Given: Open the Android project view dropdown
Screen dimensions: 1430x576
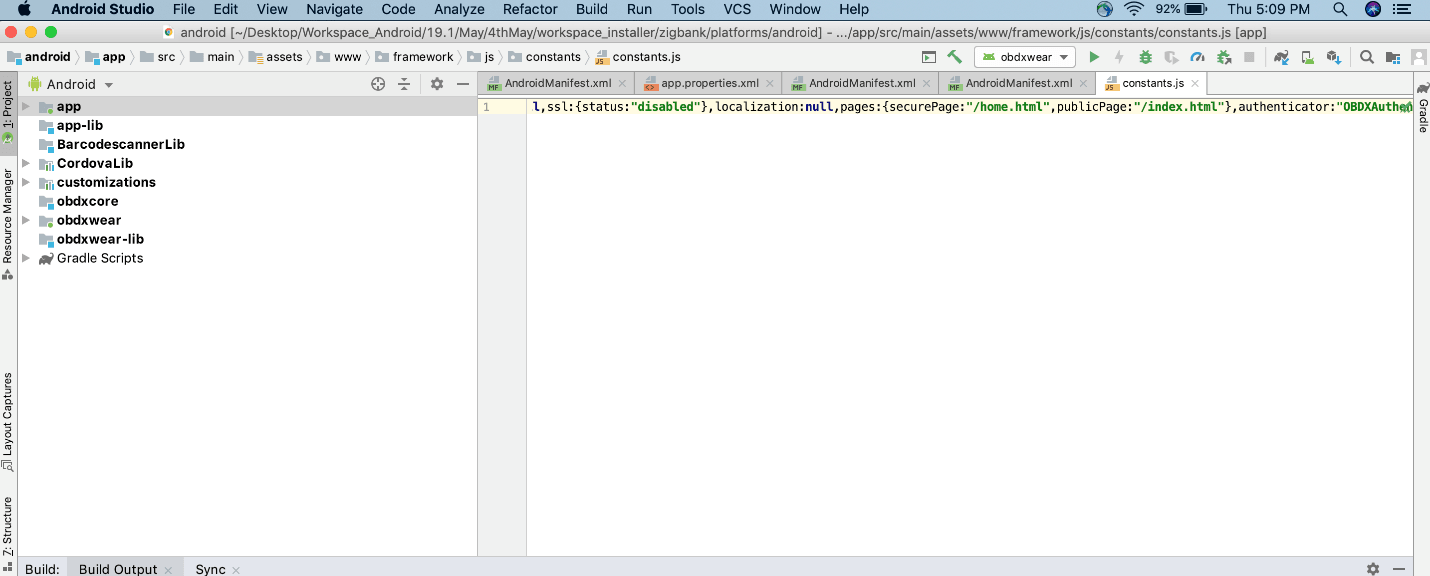Looking at the screenshot, I should [71, 84].
